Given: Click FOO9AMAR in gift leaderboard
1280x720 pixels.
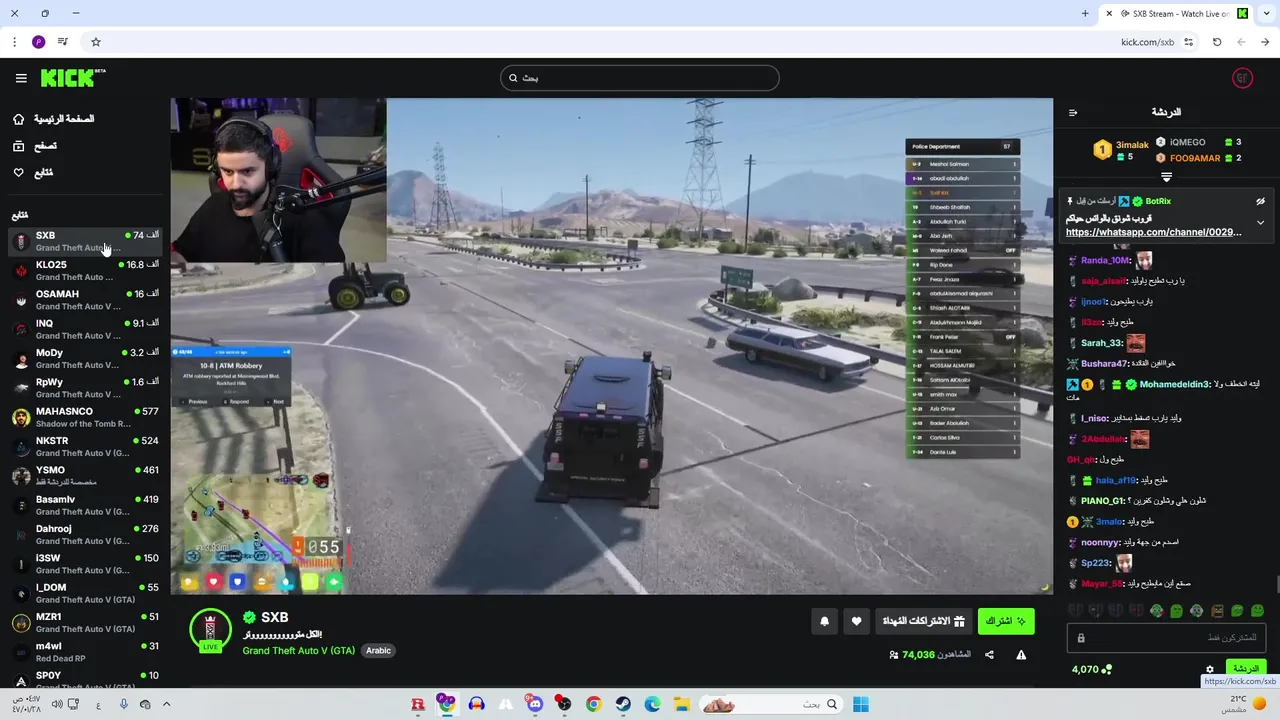Looking at the screenshot, I should tap(1198, 158).
